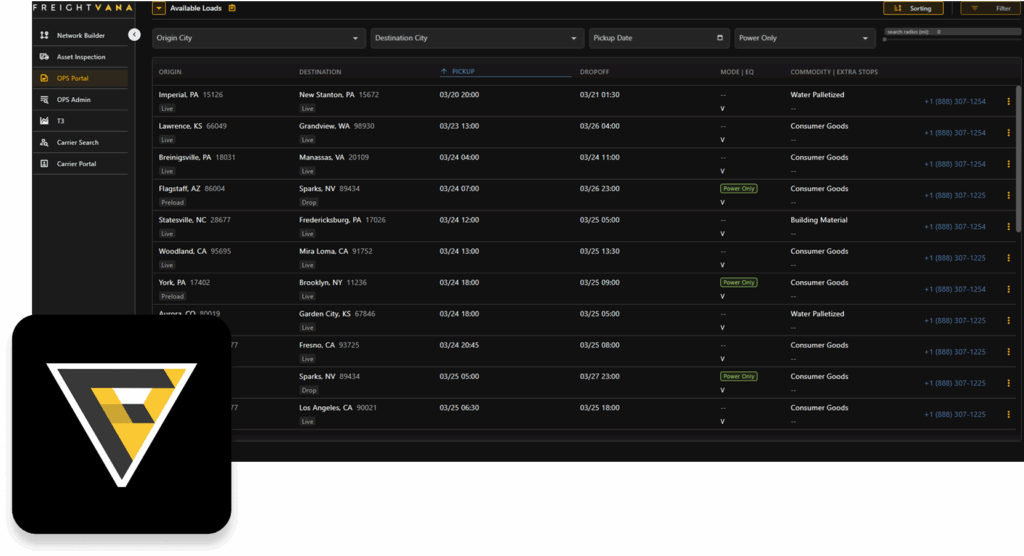Open Carrier Search in the sidebar
This screenshot has width=1024, height=556.
coord(78,142)
